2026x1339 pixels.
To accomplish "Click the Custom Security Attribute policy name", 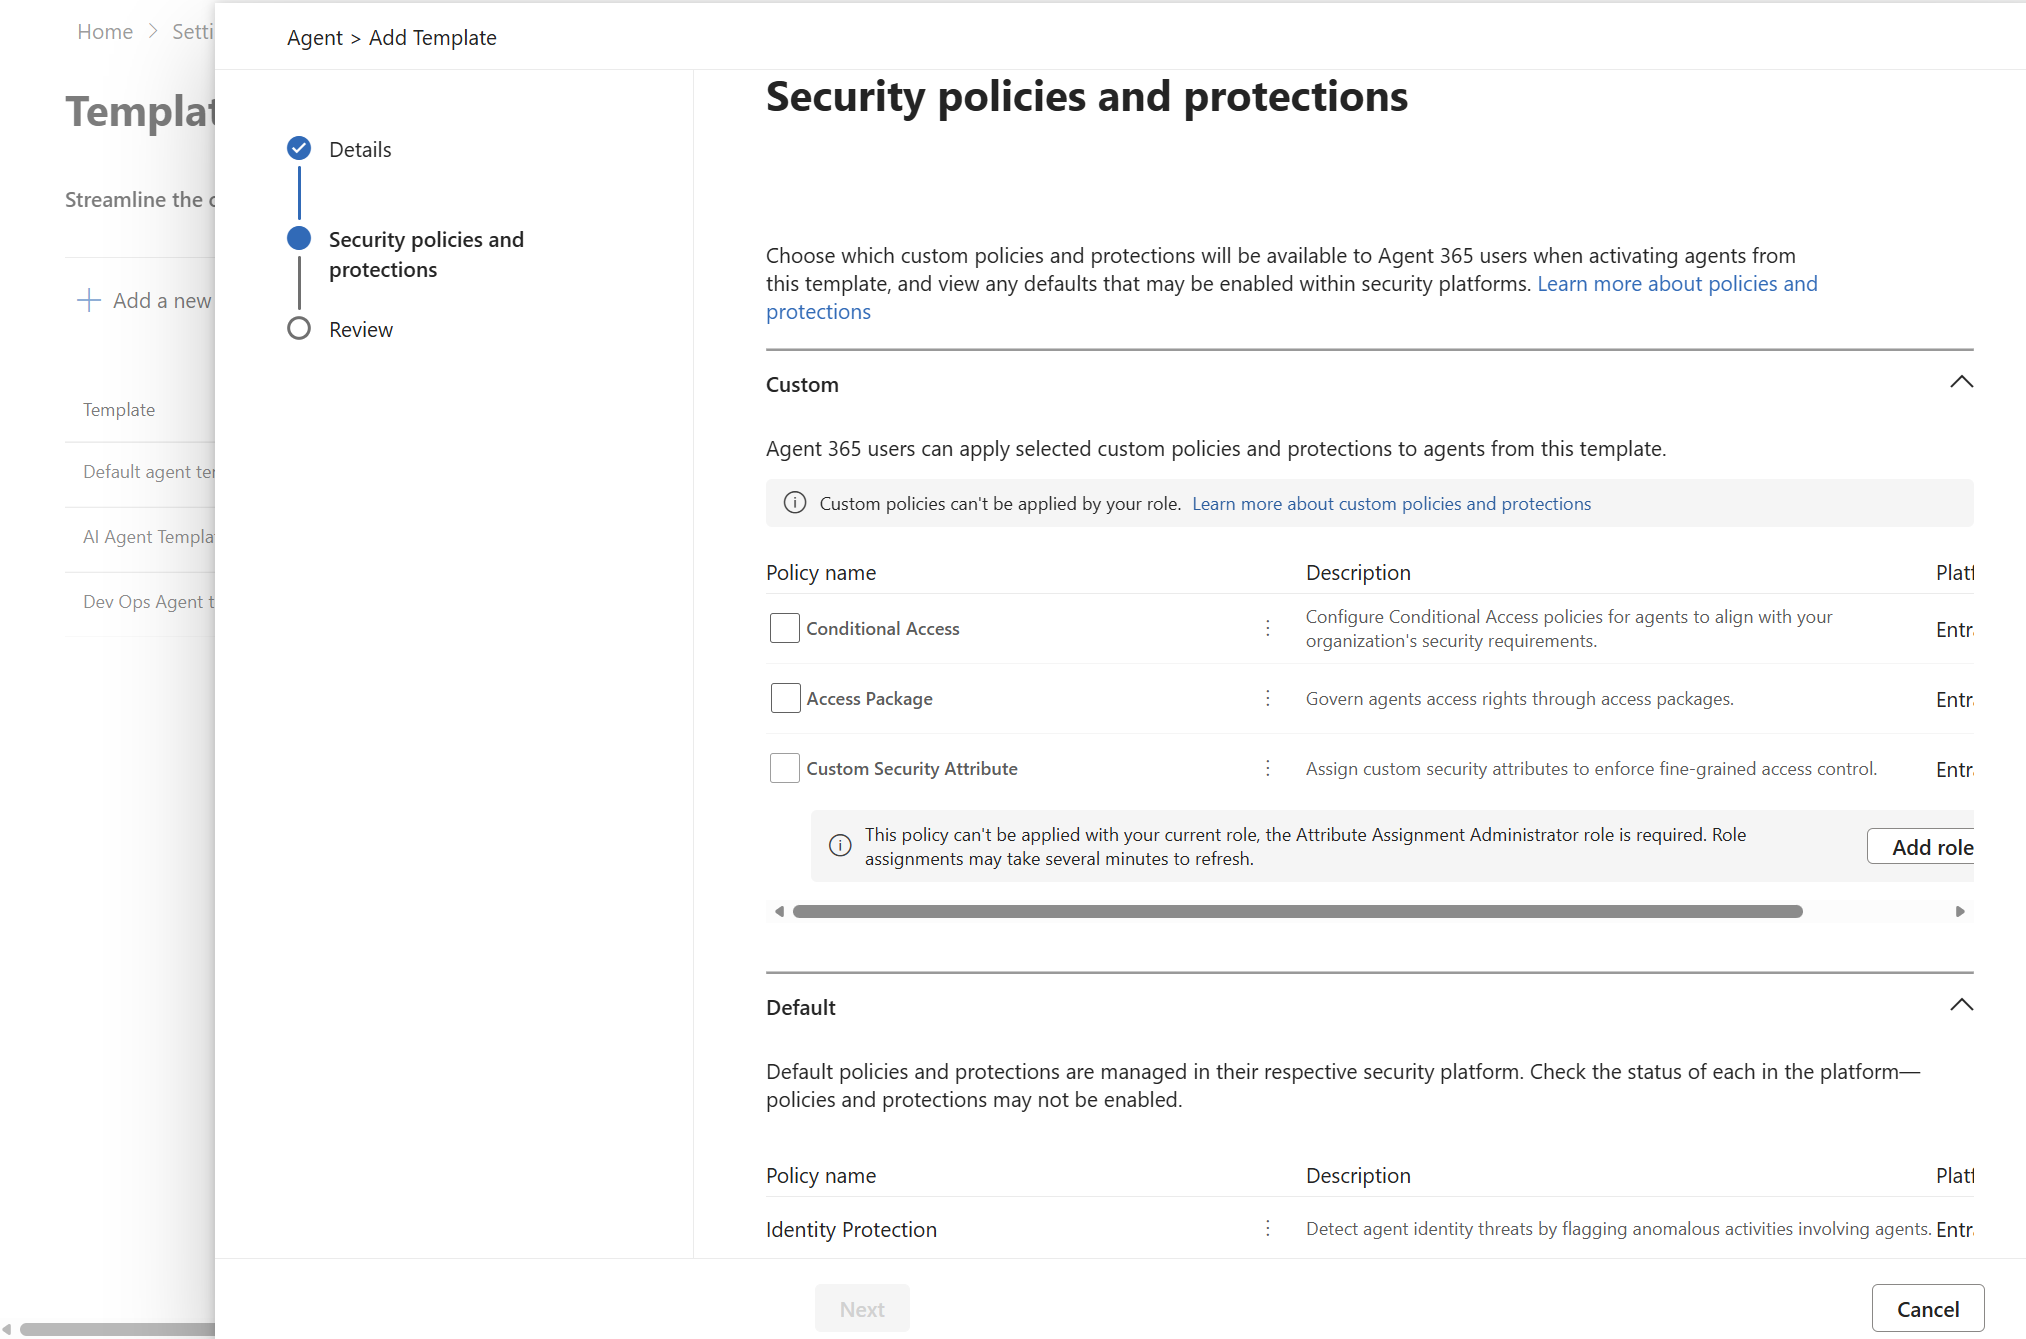I will click(x=912, y=769).
